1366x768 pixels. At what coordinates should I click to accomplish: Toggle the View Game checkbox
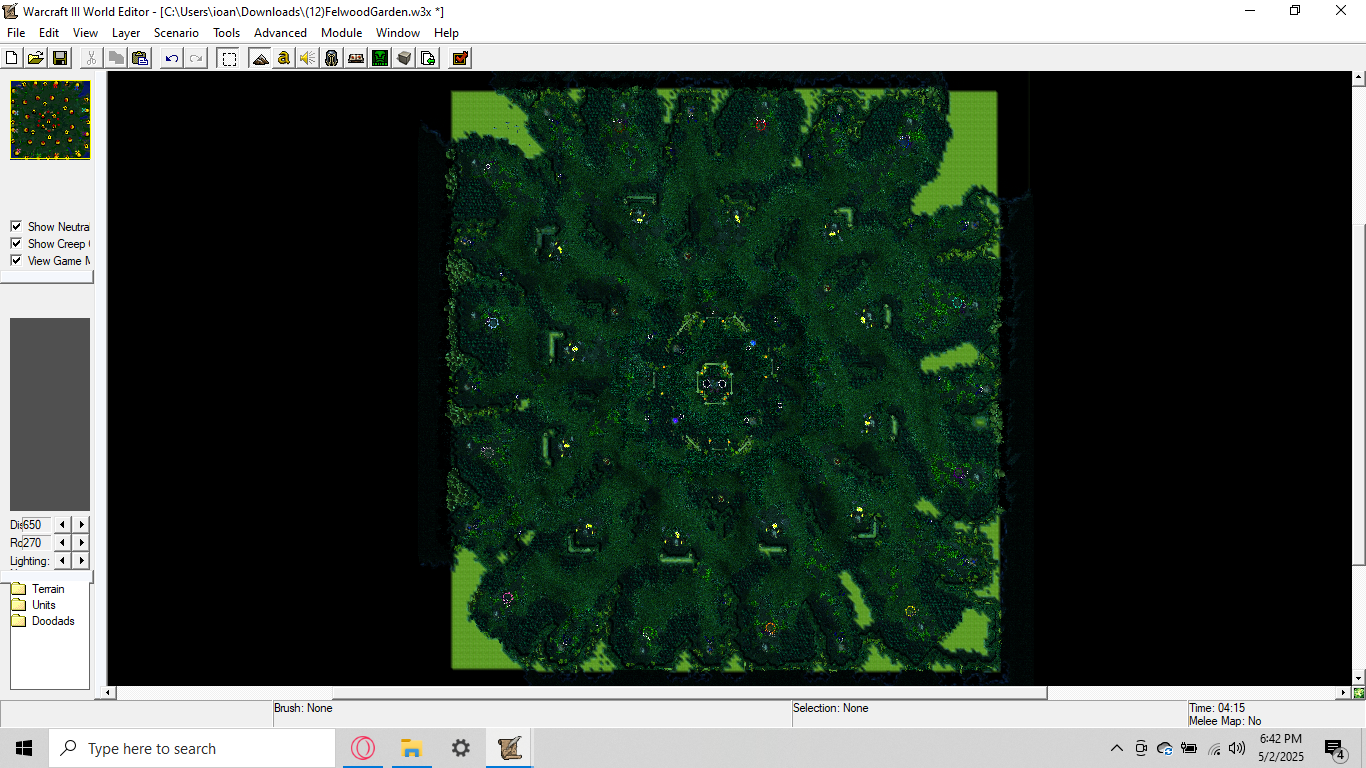[x=16, y=261]
